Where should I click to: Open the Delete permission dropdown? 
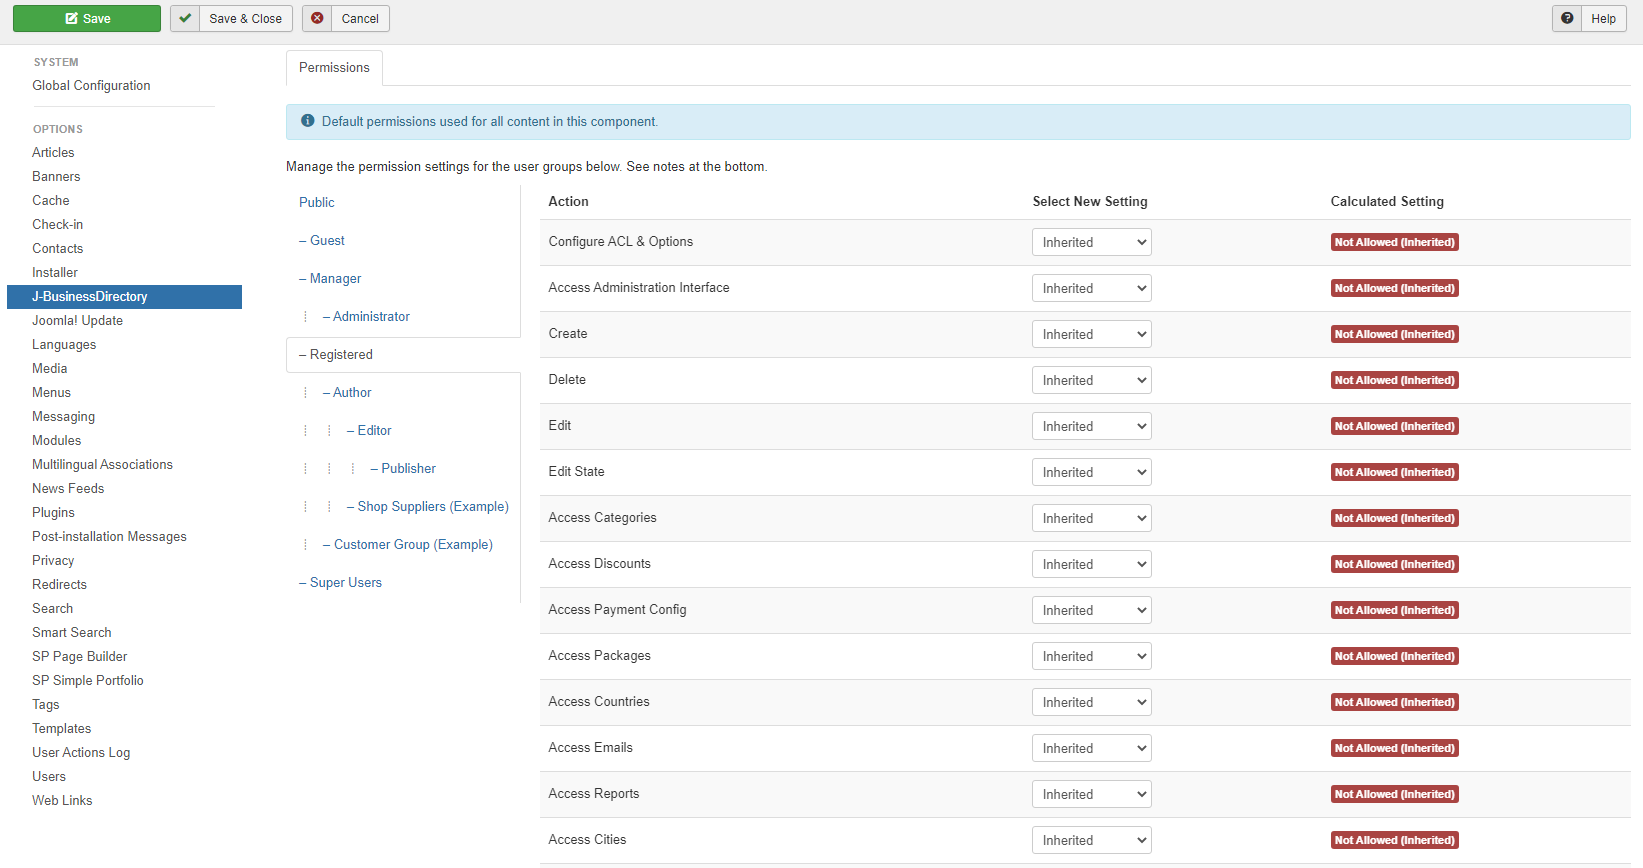click(1091, 380)
